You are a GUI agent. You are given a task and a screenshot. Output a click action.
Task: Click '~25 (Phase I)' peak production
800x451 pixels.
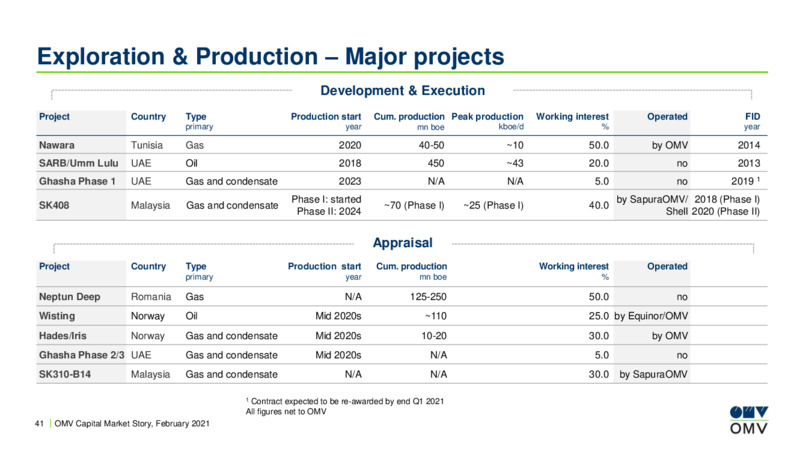point(493,205)
